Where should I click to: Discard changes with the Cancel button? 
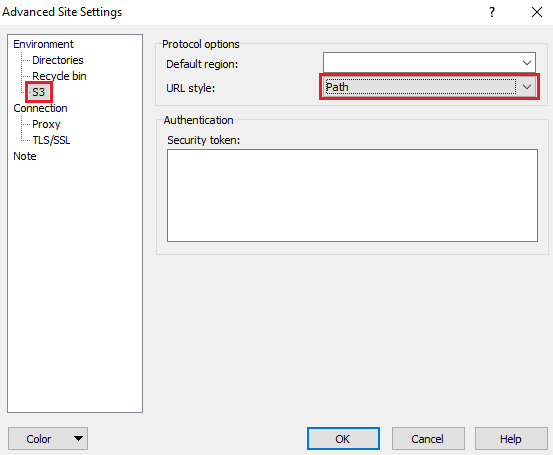coord(428,439)
